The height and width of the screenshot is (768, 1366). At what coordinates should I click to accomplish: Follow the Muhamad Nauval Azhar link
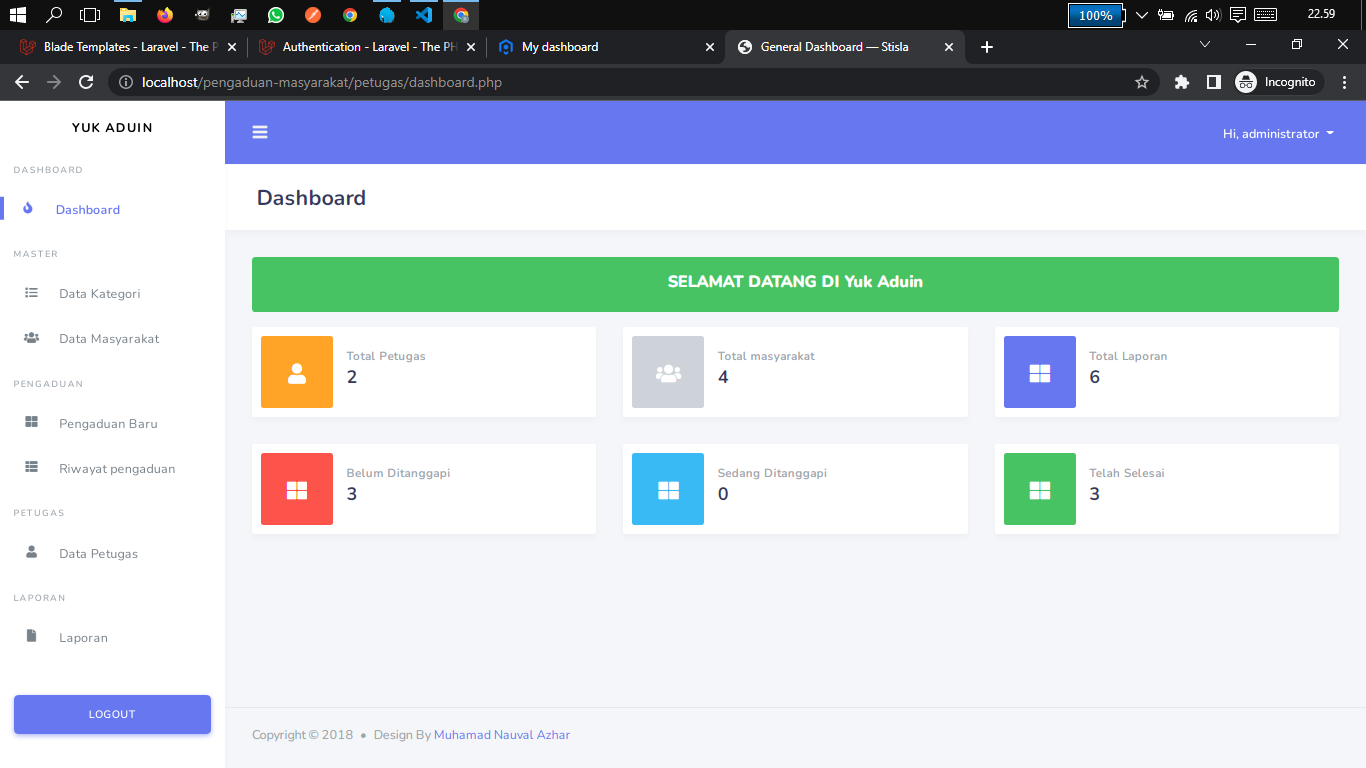[501, 735]
